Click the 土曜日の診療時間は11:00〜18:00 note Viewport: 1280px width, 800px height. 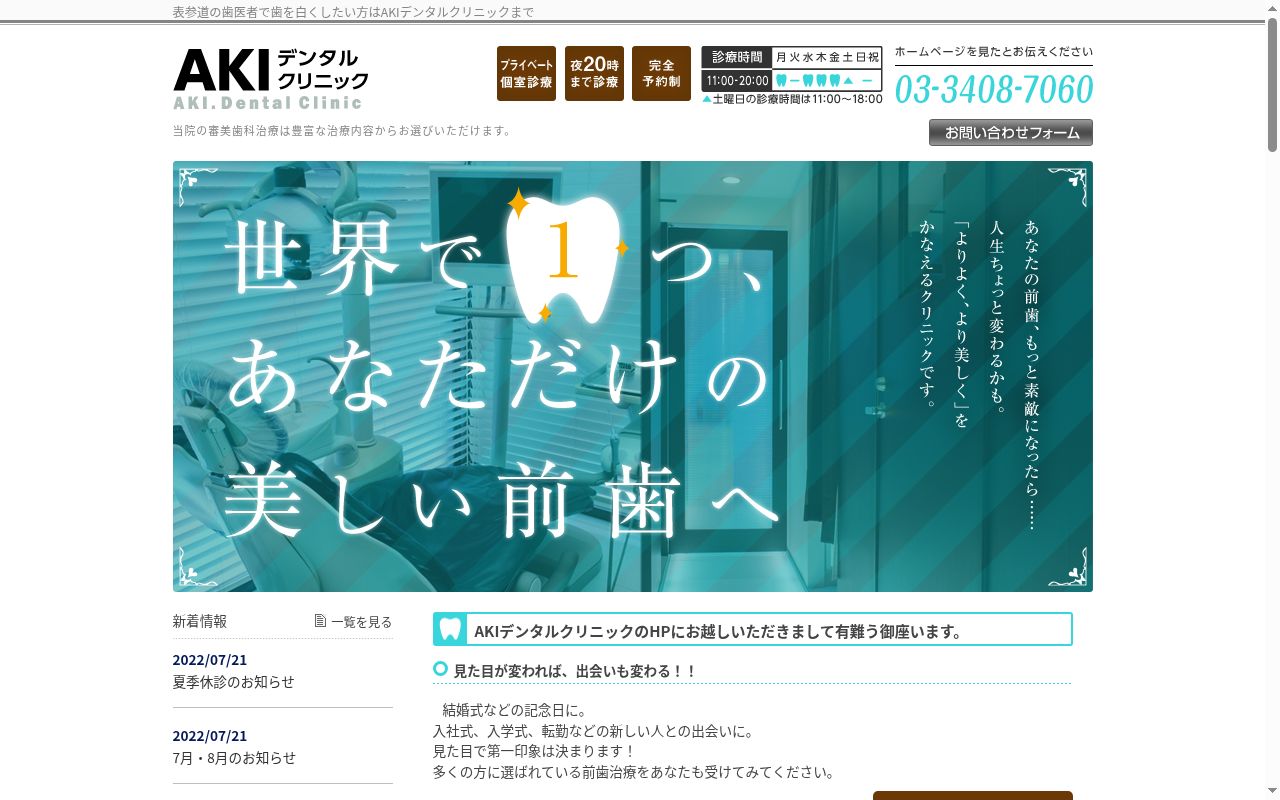pos(792,99)
